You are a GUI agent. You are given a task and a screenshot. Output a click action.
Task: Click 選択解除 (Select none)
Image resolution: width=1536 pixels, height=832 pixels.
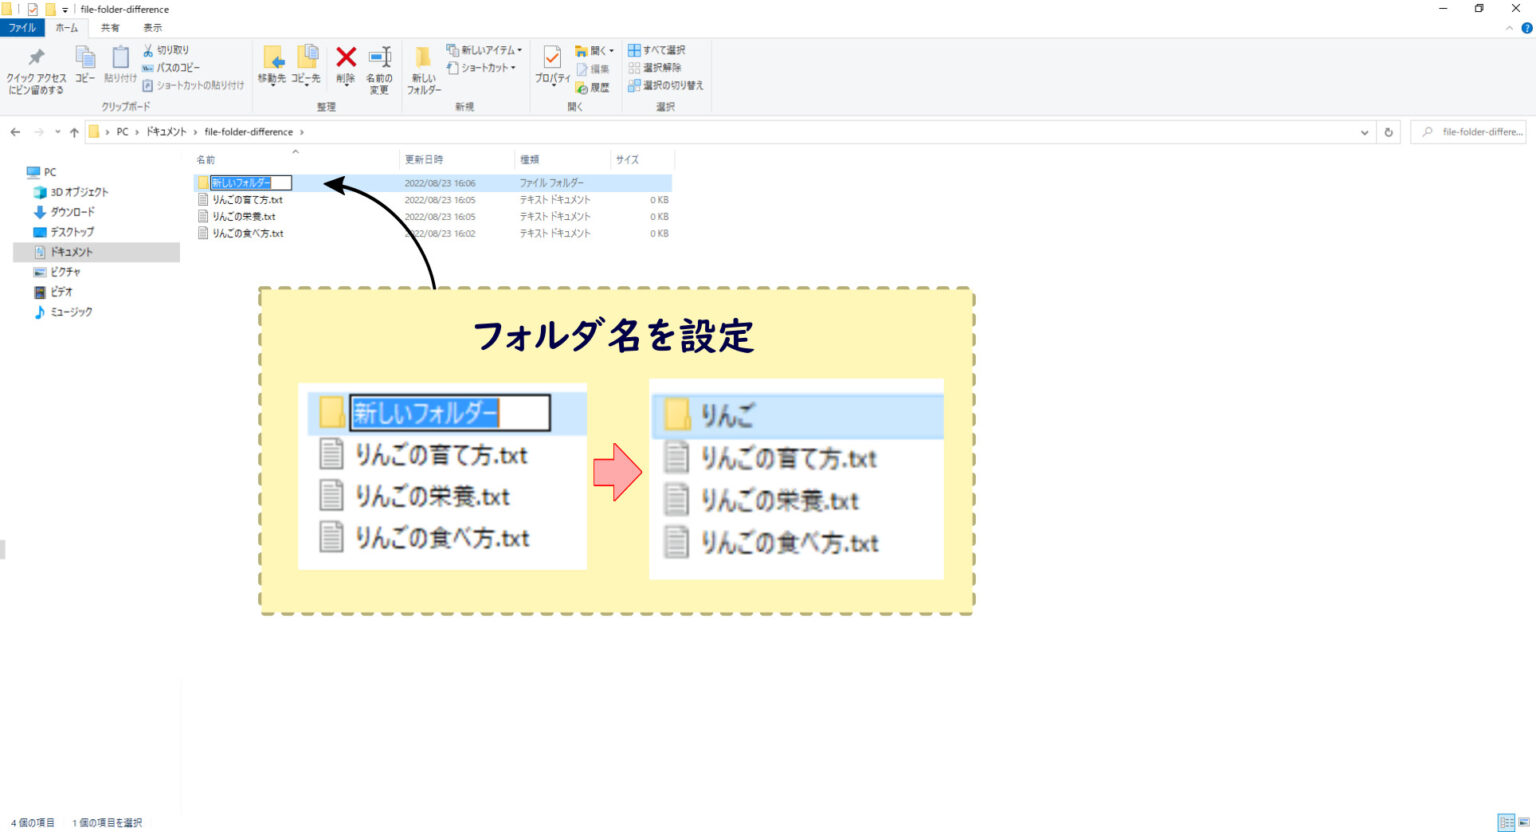tap(655, 68)
